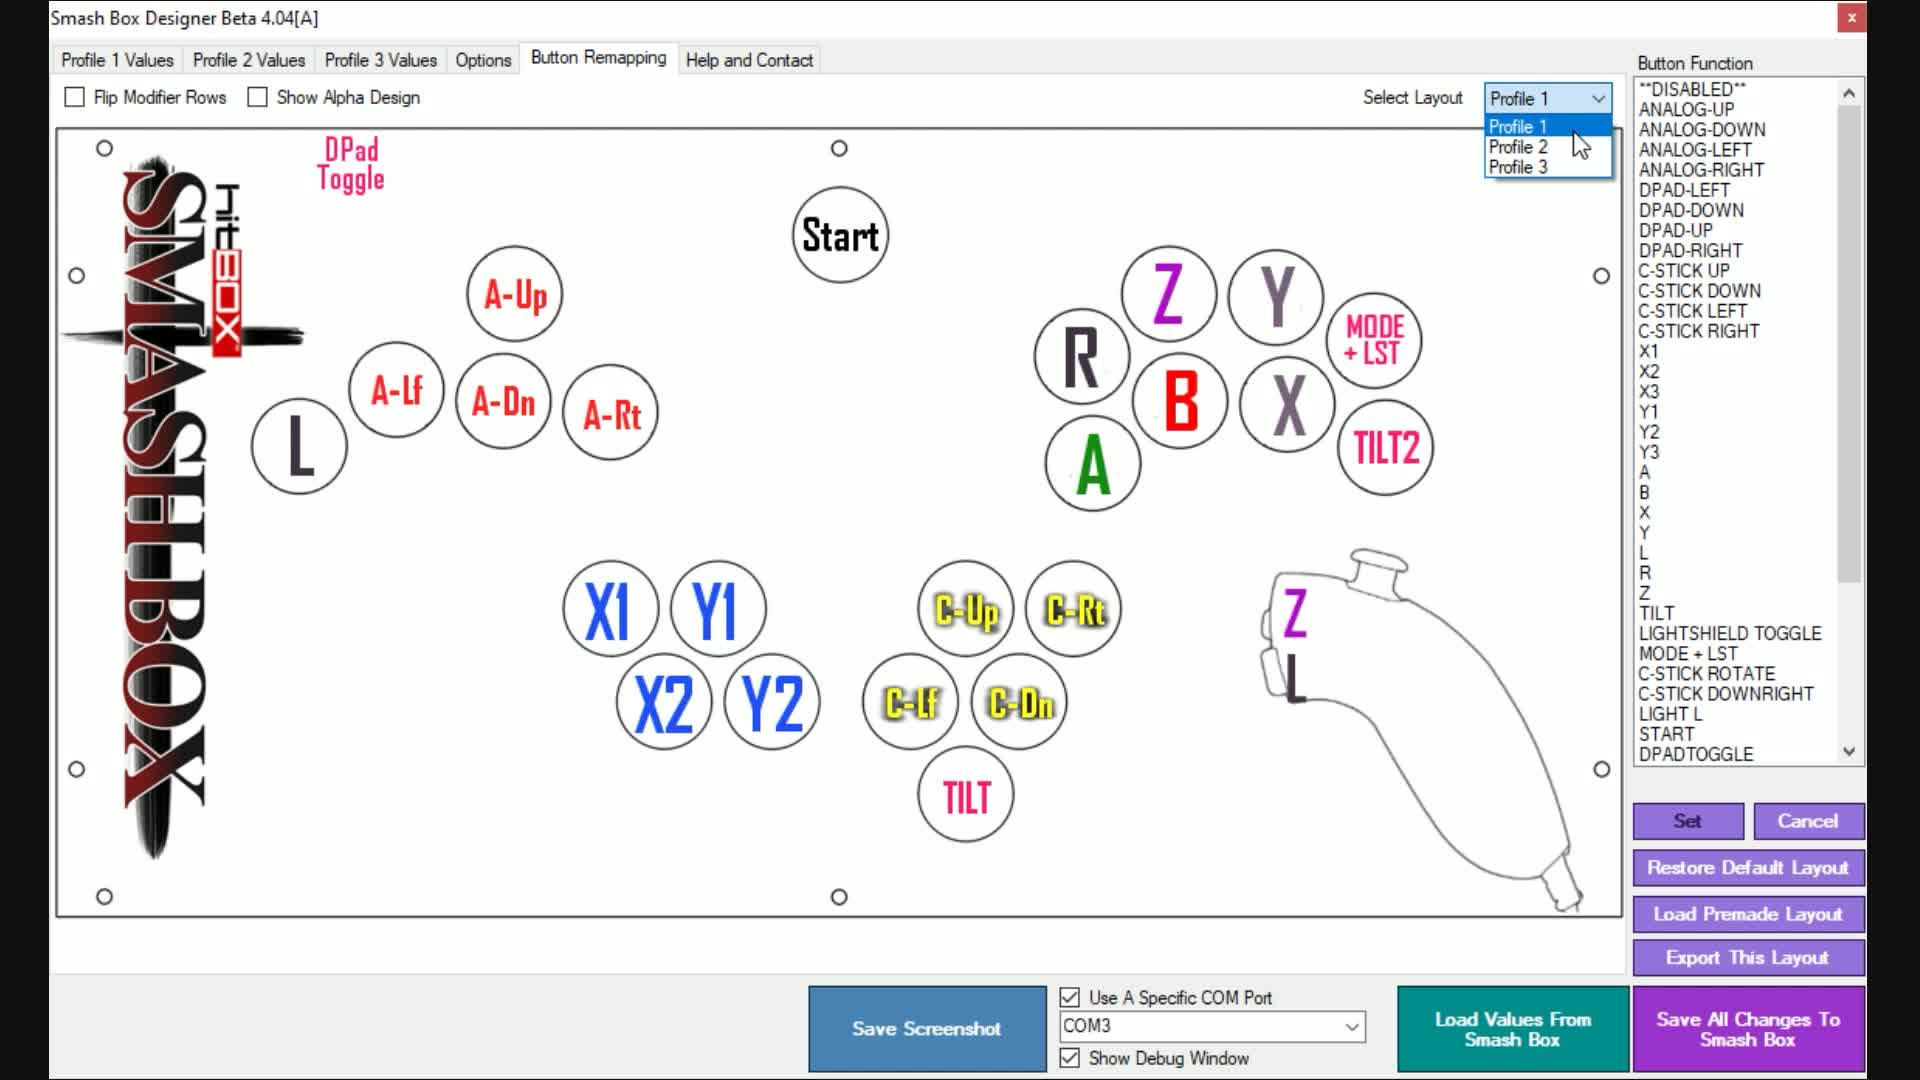The height and width of the screenshot is (1080, 1920).
Task: Enable Show Alpha Design checkbox
Action: [x=257, y=97]
